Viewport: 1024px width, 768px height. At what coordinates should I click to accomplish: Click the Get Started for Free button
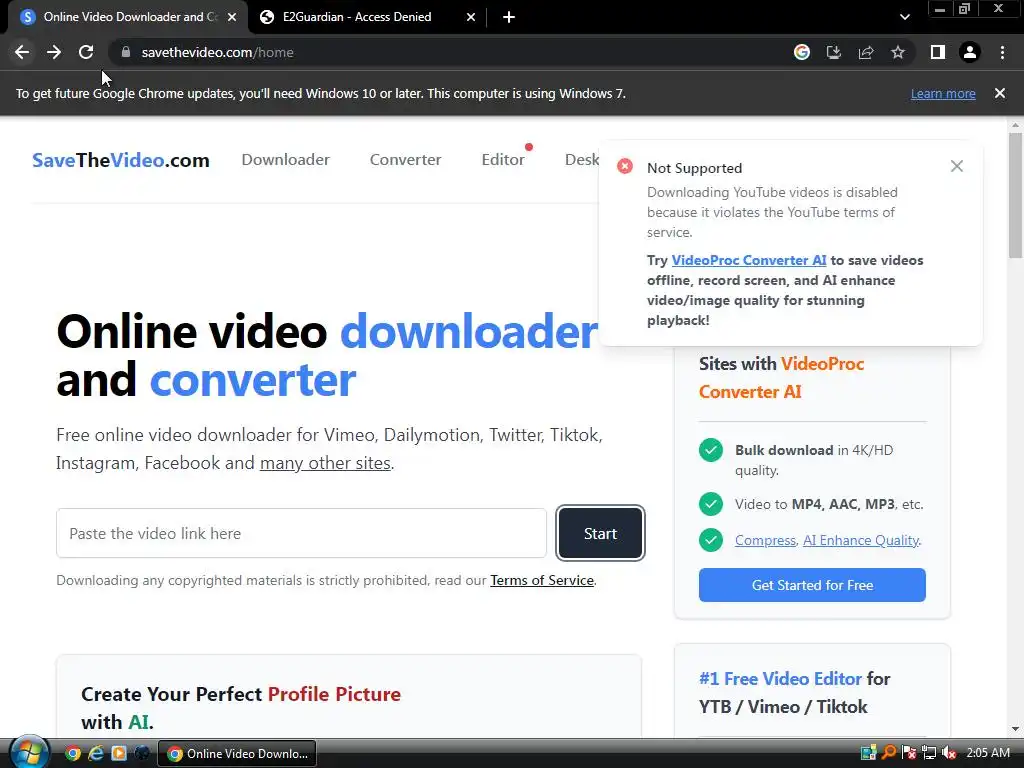[812, 585]
